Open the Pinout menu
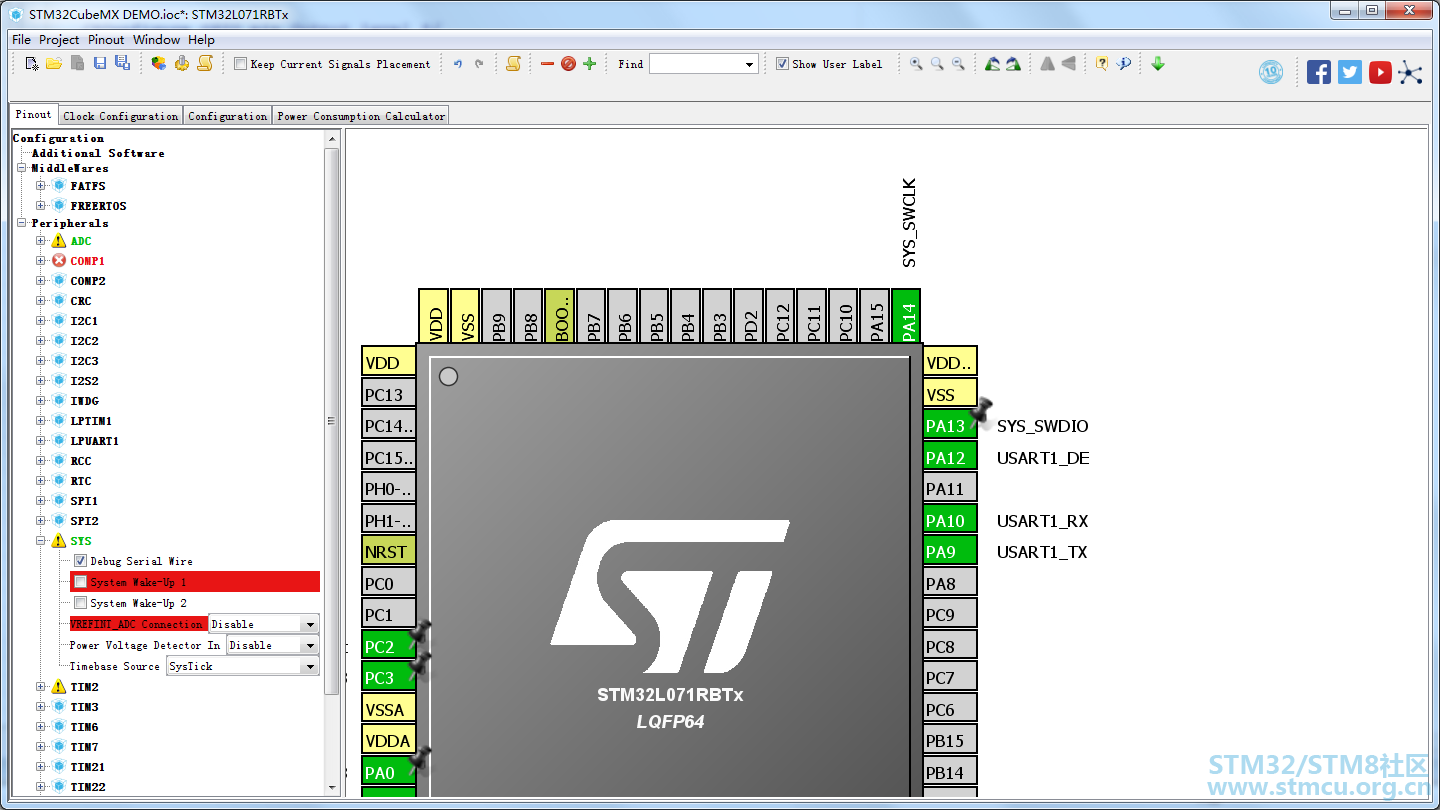 [106, 40]
